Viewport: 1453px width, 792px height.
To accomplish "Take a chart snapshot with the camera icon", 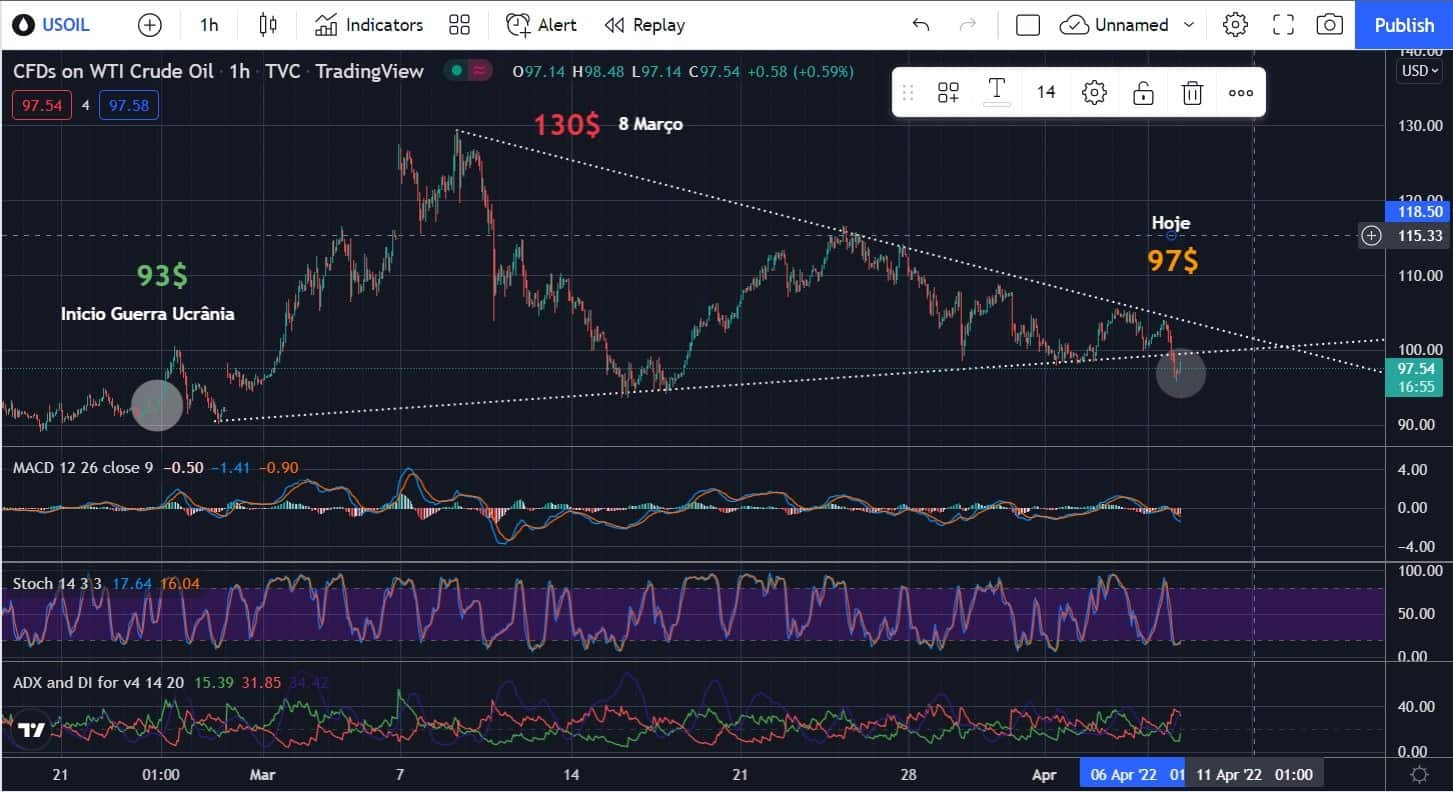I will [x=1329, y=25].
